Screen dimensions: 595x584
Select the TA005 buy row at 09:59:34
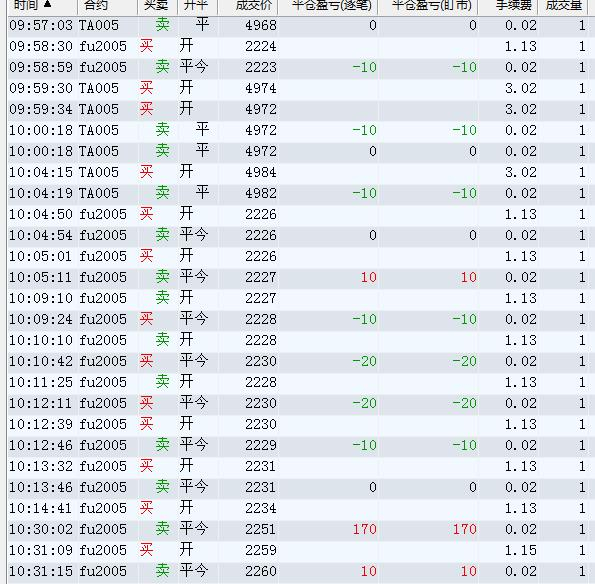tap(298, 109)
